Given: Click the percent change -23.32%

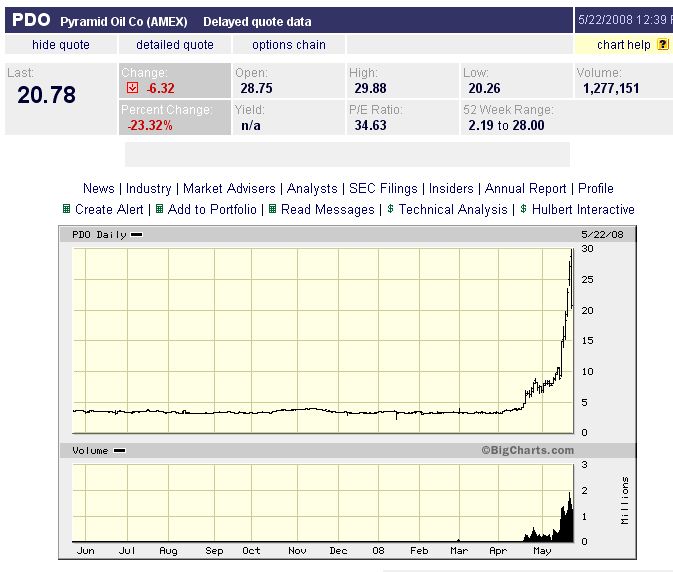Looking at the screenshot, I should pyautogui.click(x=150, y=125).
